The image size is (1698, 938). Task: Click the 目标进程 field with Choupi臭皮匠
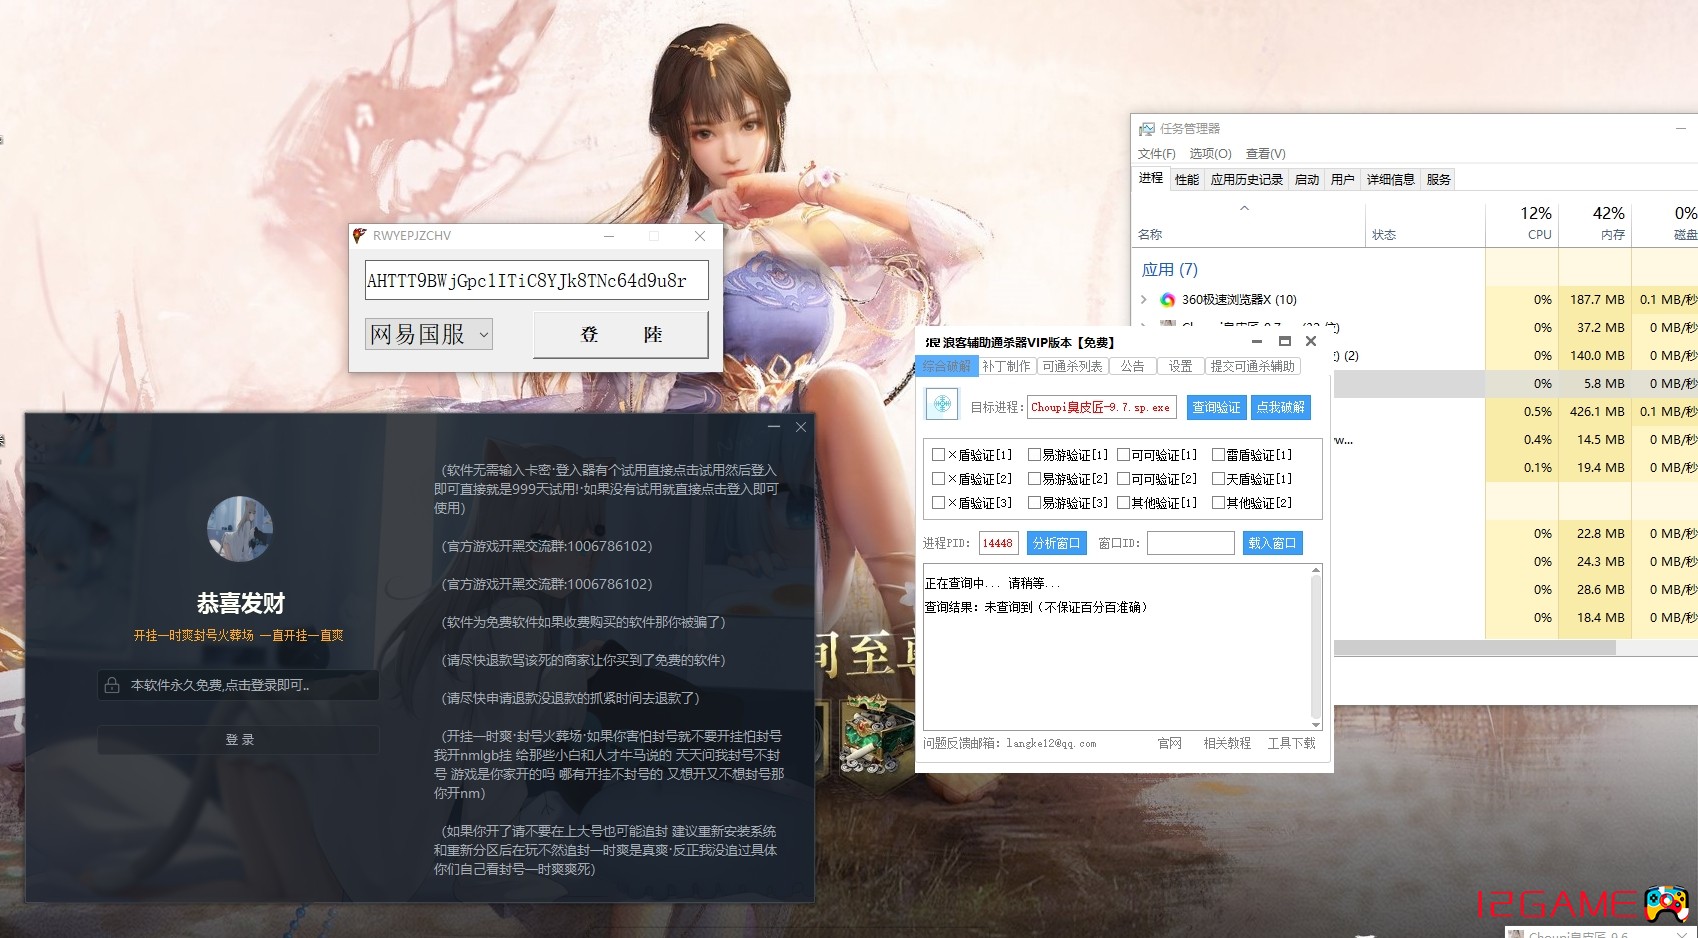[x=1102, y=407]
